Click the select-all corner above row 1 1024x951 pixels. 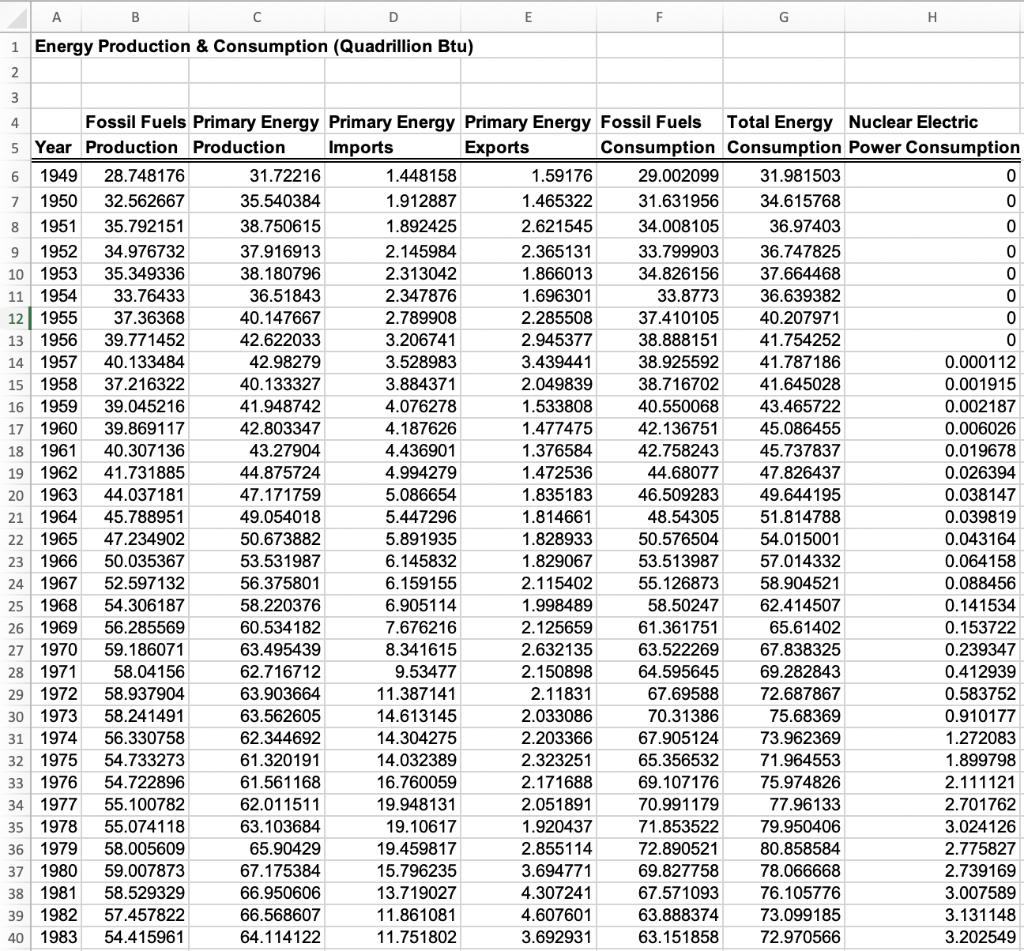pos(16,17)
